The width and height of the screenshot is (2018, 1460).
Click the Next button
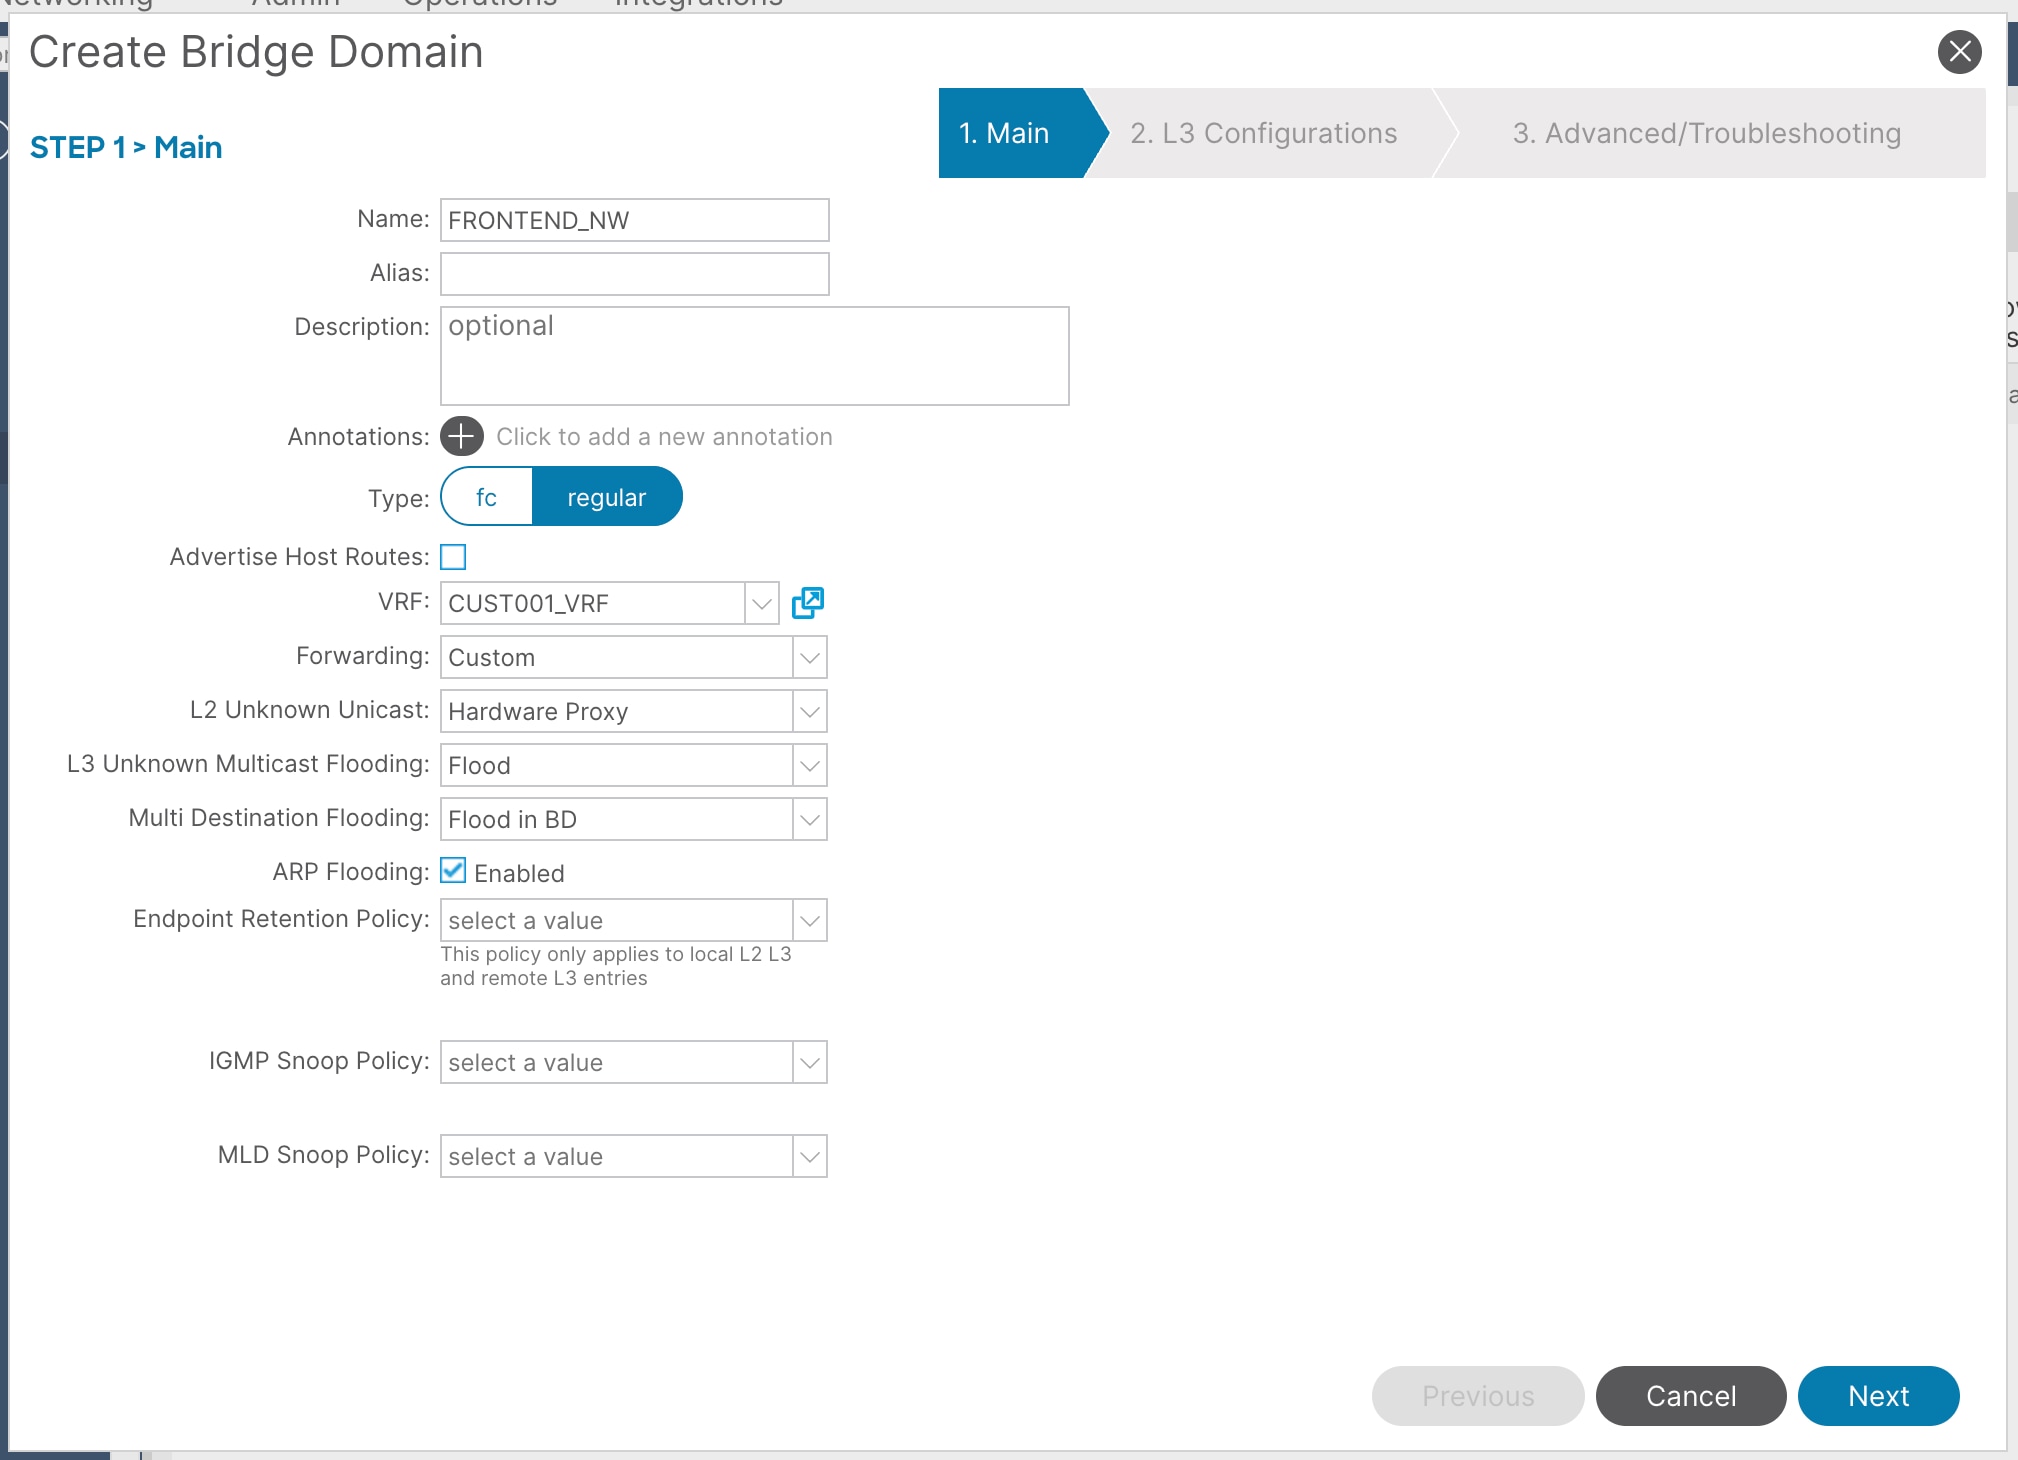[x=1877, y=1395]
